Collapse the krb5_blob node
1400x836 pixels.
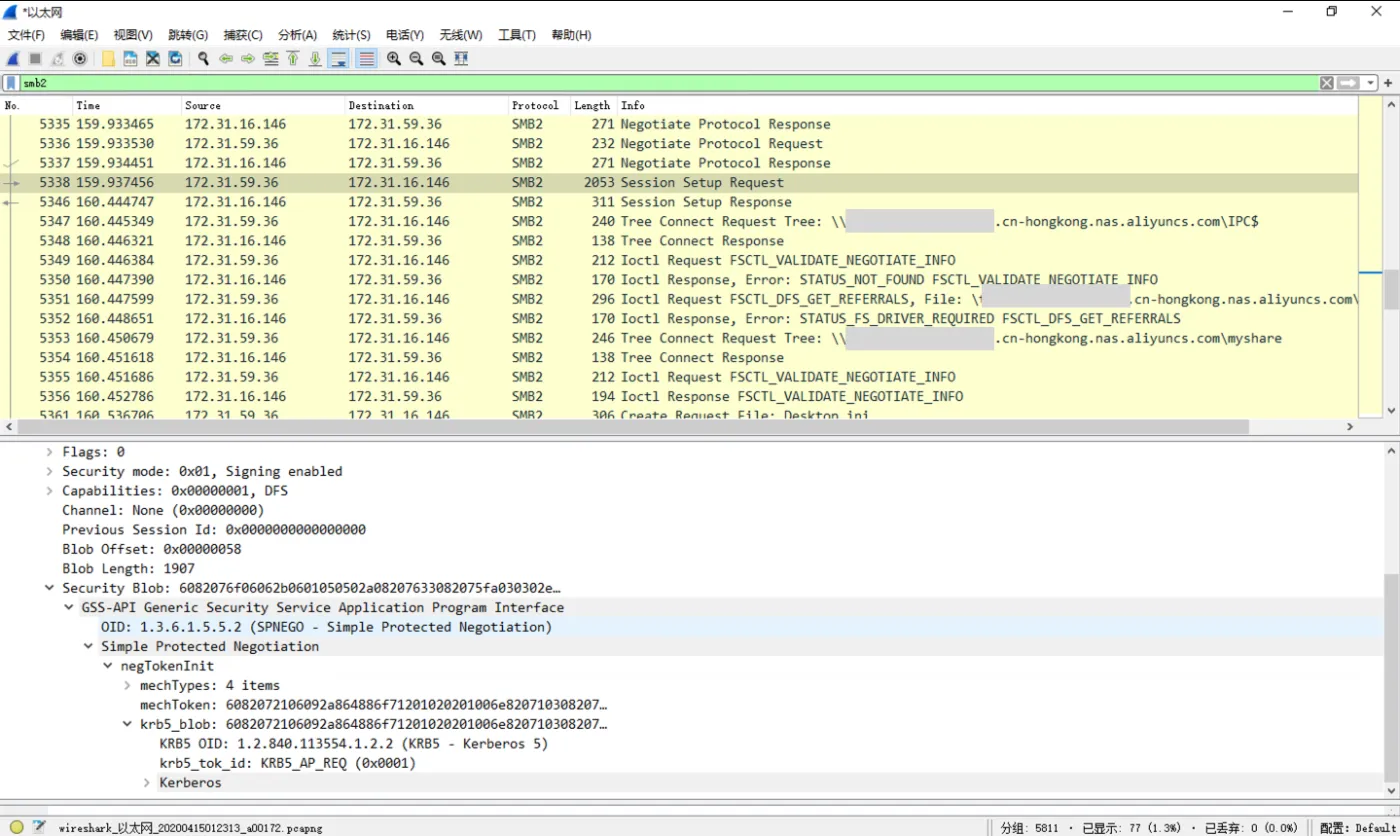point(127,724)
